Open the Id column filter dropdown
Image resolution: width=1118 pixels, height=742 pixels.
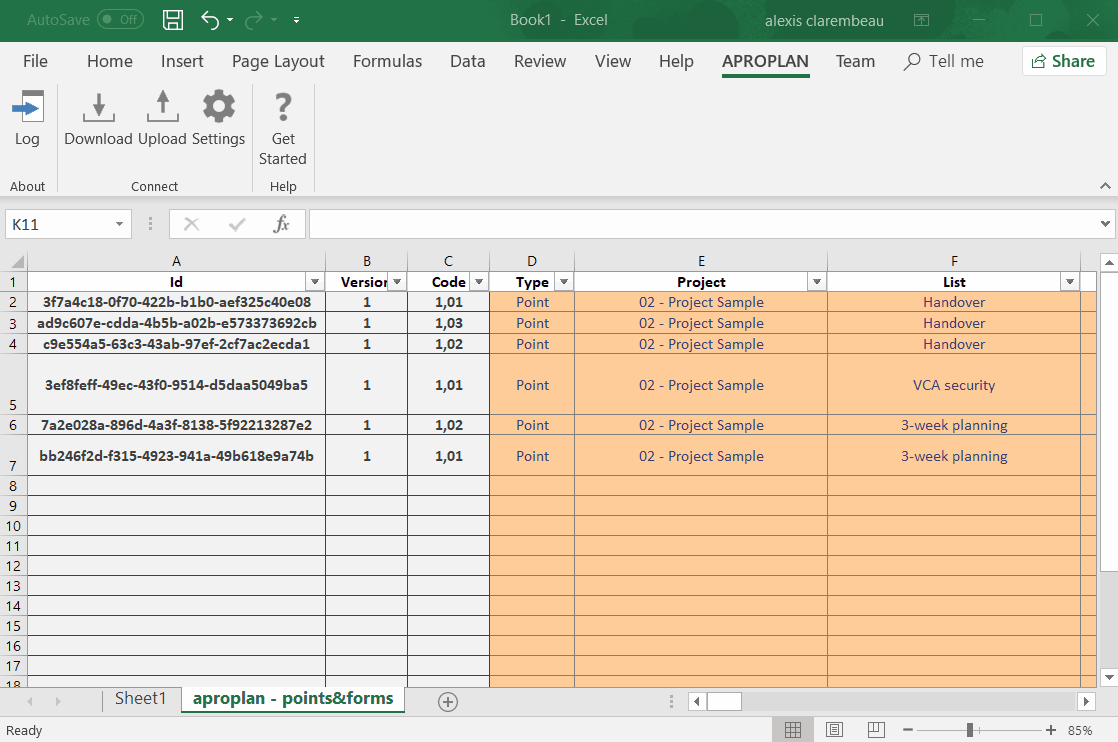[x=314, y=282]
